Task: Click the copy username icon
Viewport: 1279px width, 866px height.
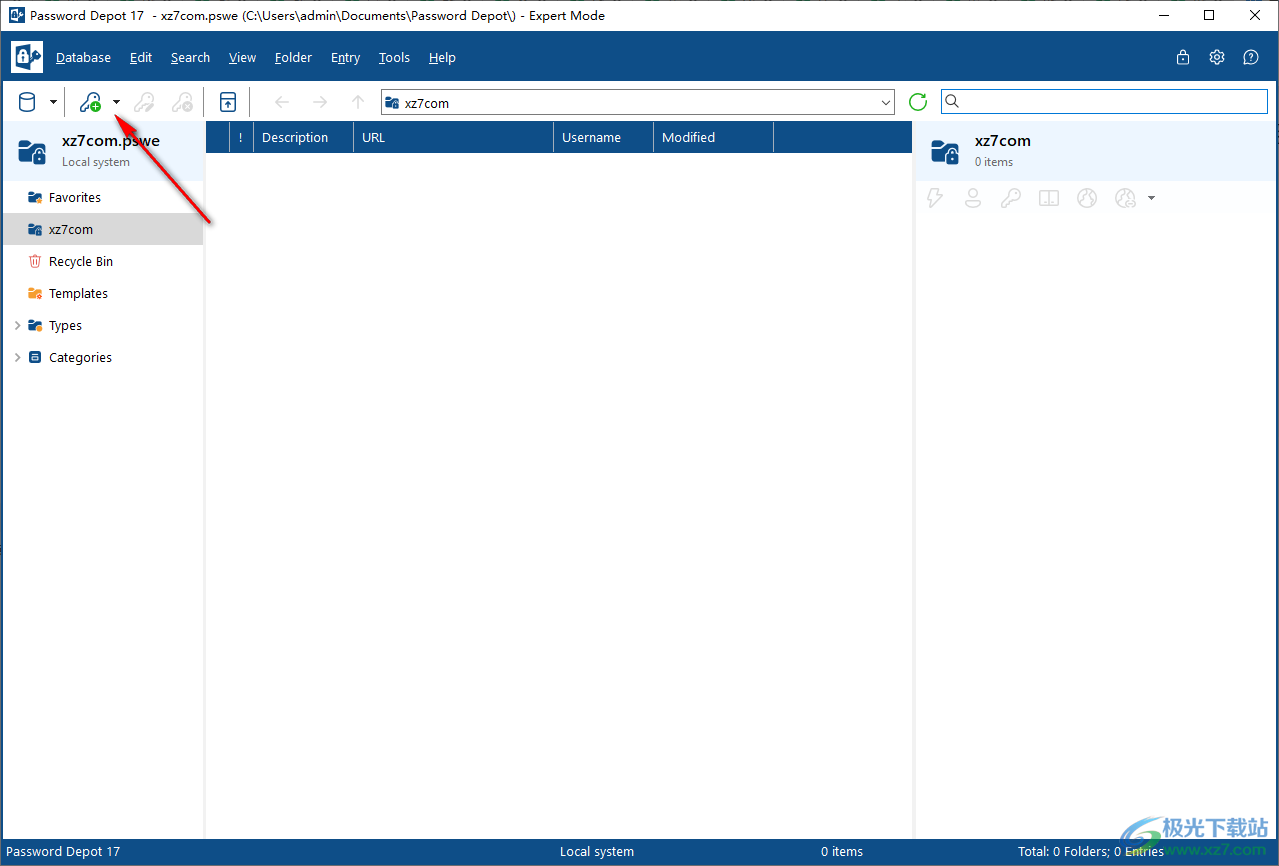Action: click(x=973, y=198)
